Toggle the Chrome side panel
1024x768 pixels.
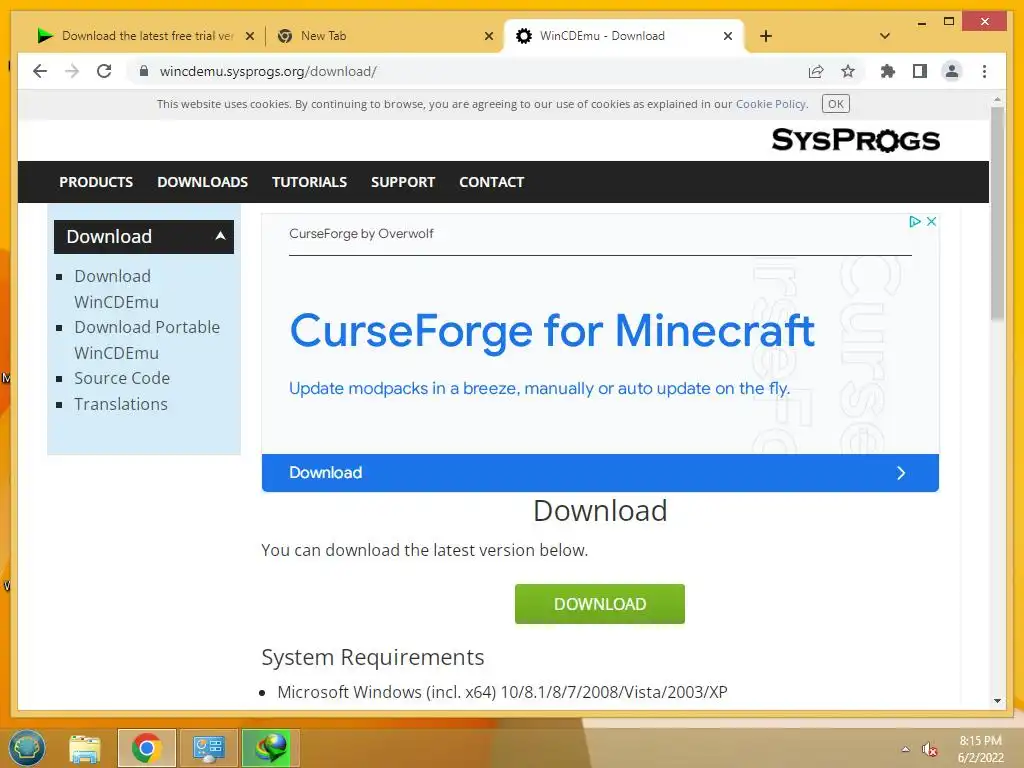click(x=920, y=71)
